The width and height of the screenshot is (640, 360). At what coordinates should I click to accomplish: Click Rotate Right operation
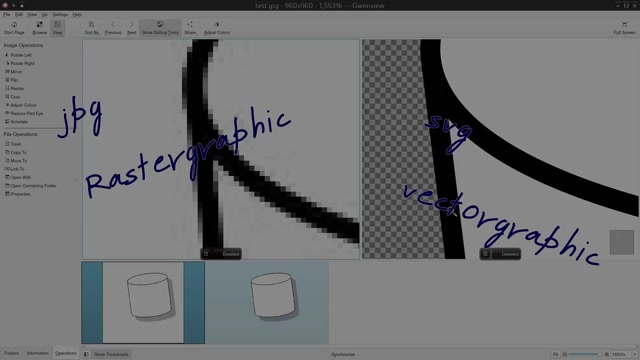20,63
